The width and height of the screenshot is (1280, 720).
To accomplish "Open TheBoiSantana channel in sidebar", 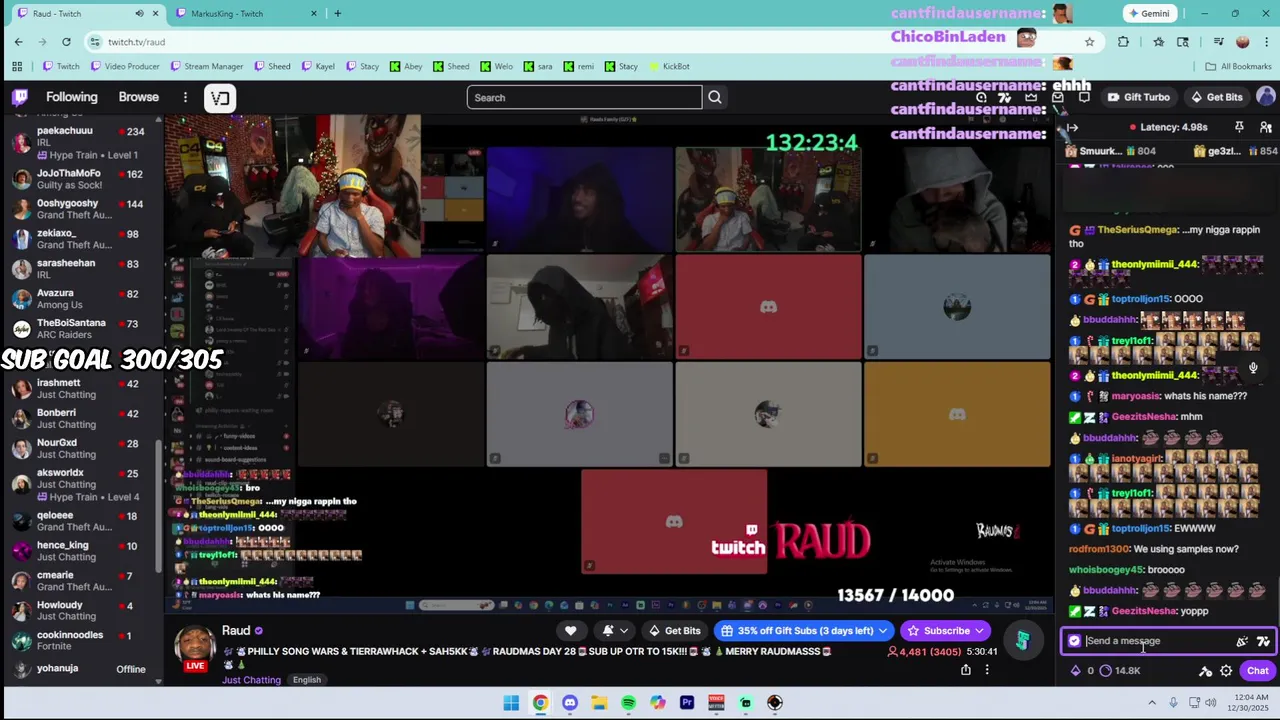I will click(x=80, y=328).
